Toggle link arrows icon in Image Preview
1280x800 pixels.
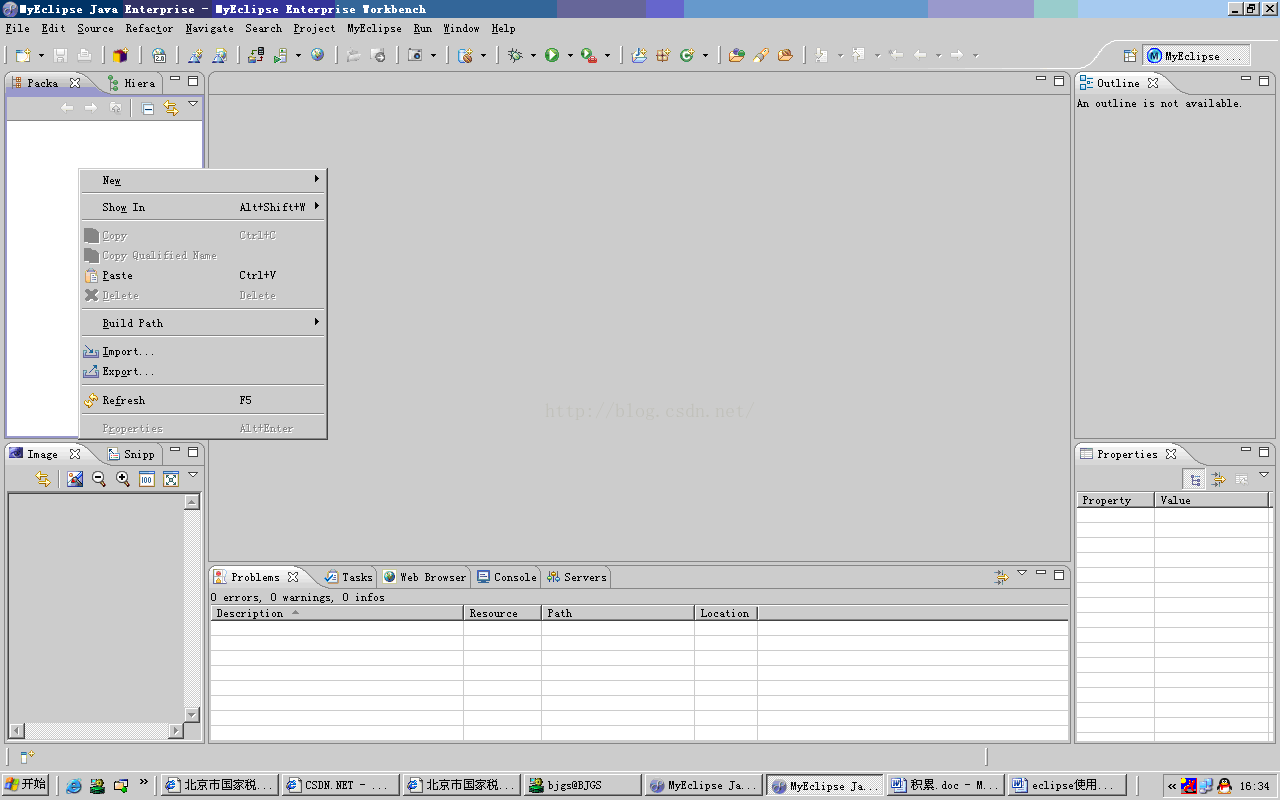[x=43, y=479]
